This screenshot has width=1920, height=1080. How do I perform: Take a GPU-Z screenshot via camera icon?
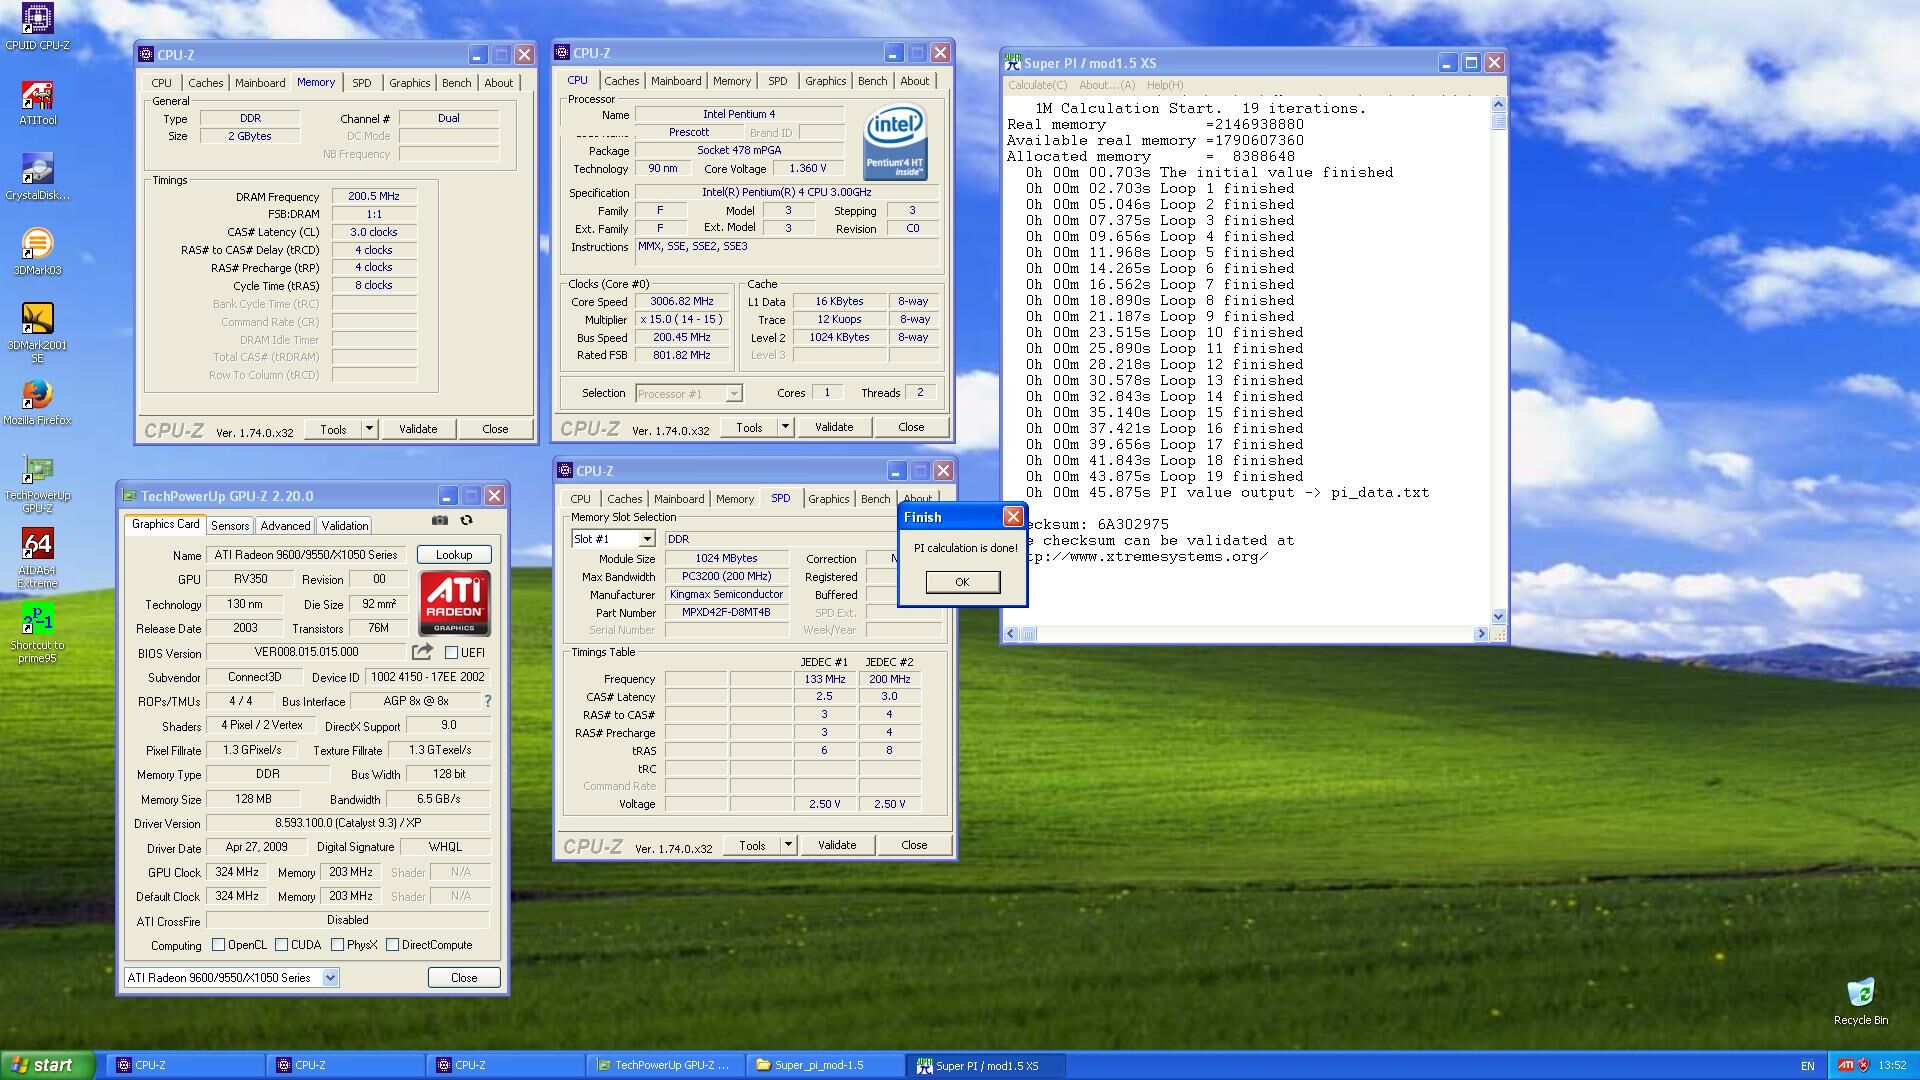[x=439, y=520]
